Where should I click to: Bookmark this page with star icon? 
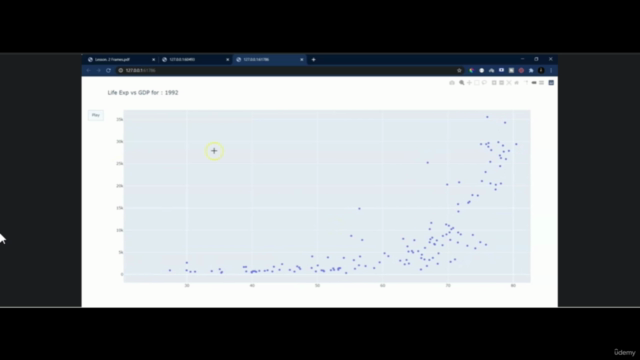(459, 71)
